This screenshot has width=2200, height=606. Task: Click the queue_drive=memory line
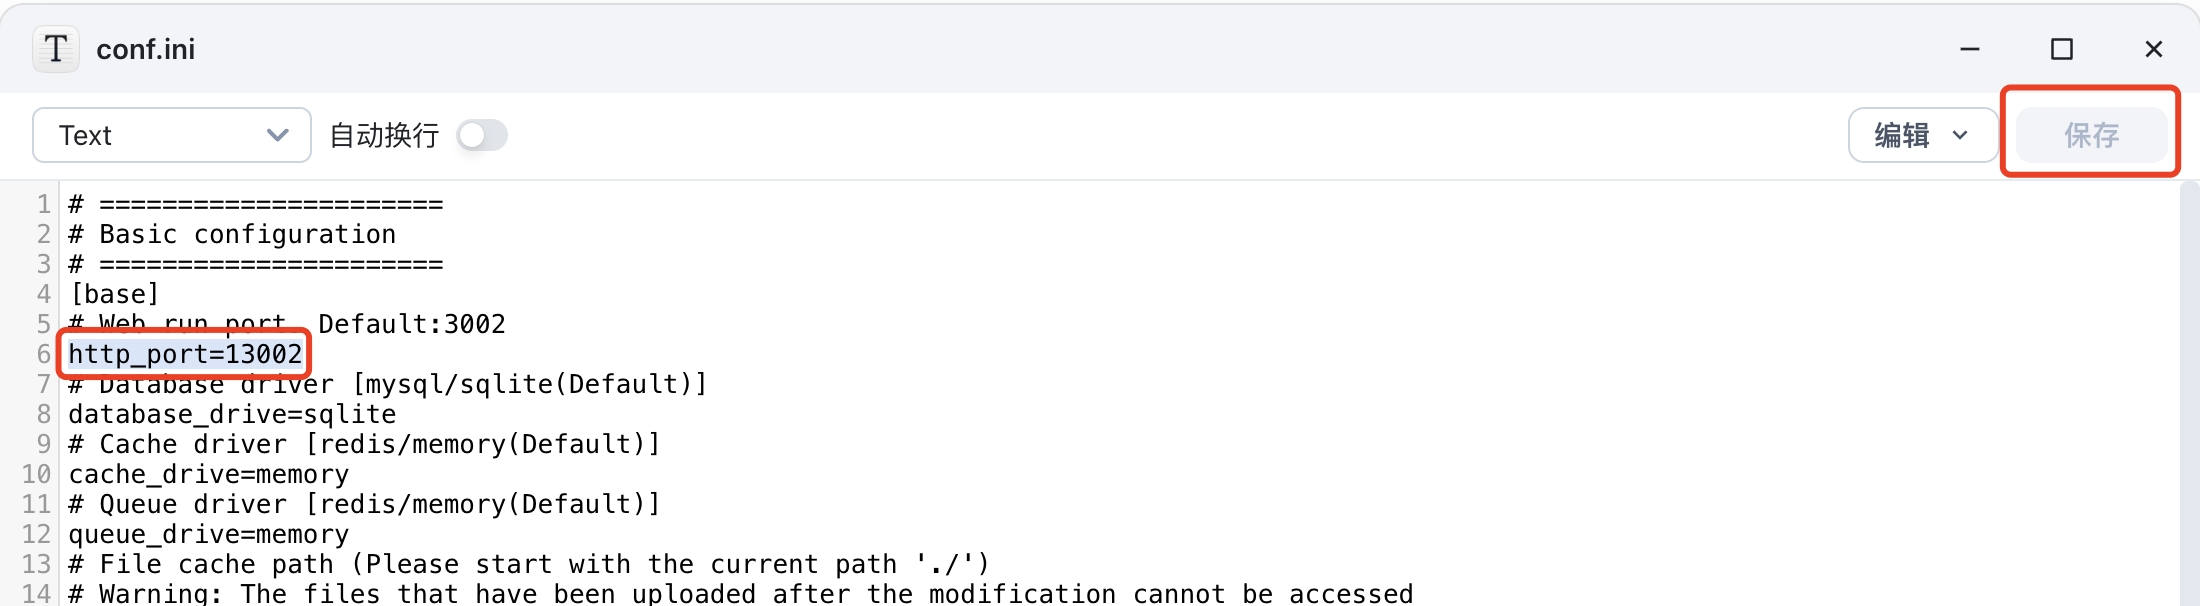pyautogui.click(x=209, y=534)
